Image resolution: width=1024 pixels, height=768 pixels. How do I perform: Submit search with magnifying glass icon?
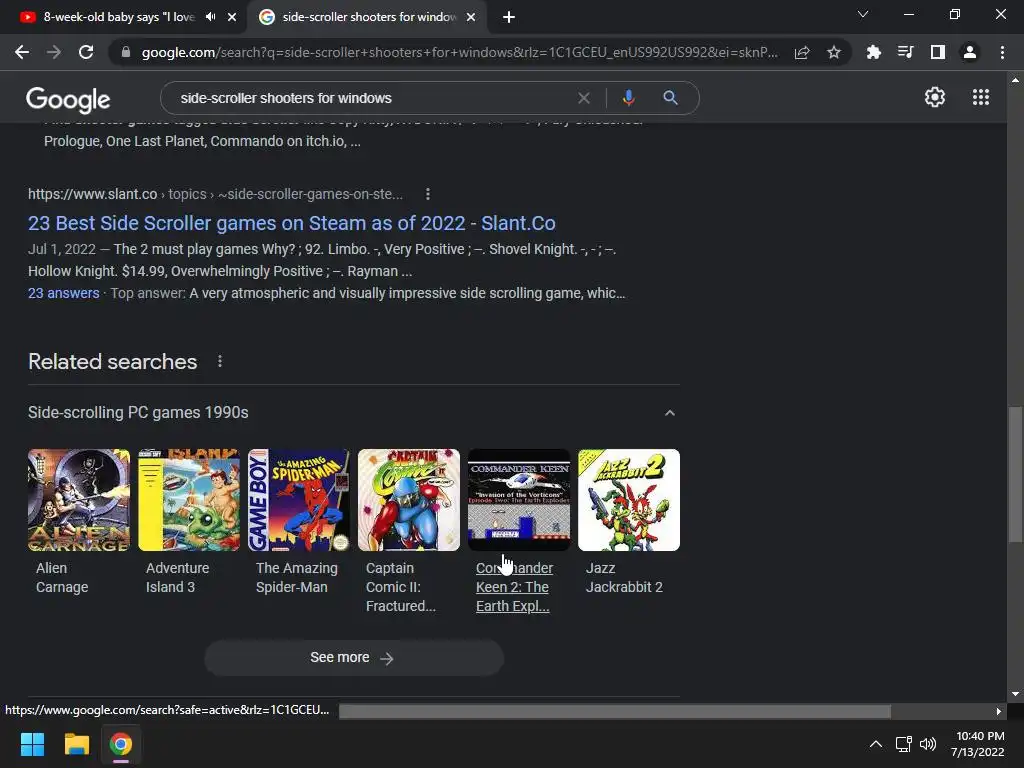coord(670,98)
